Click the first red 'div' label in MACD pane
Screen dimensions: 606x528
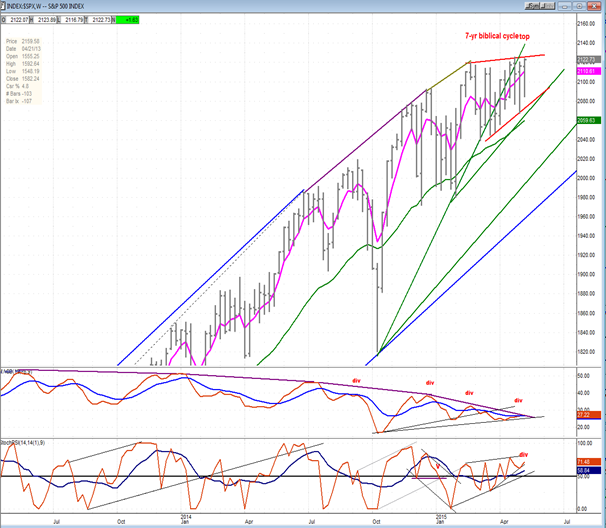(x=356, y=381)
